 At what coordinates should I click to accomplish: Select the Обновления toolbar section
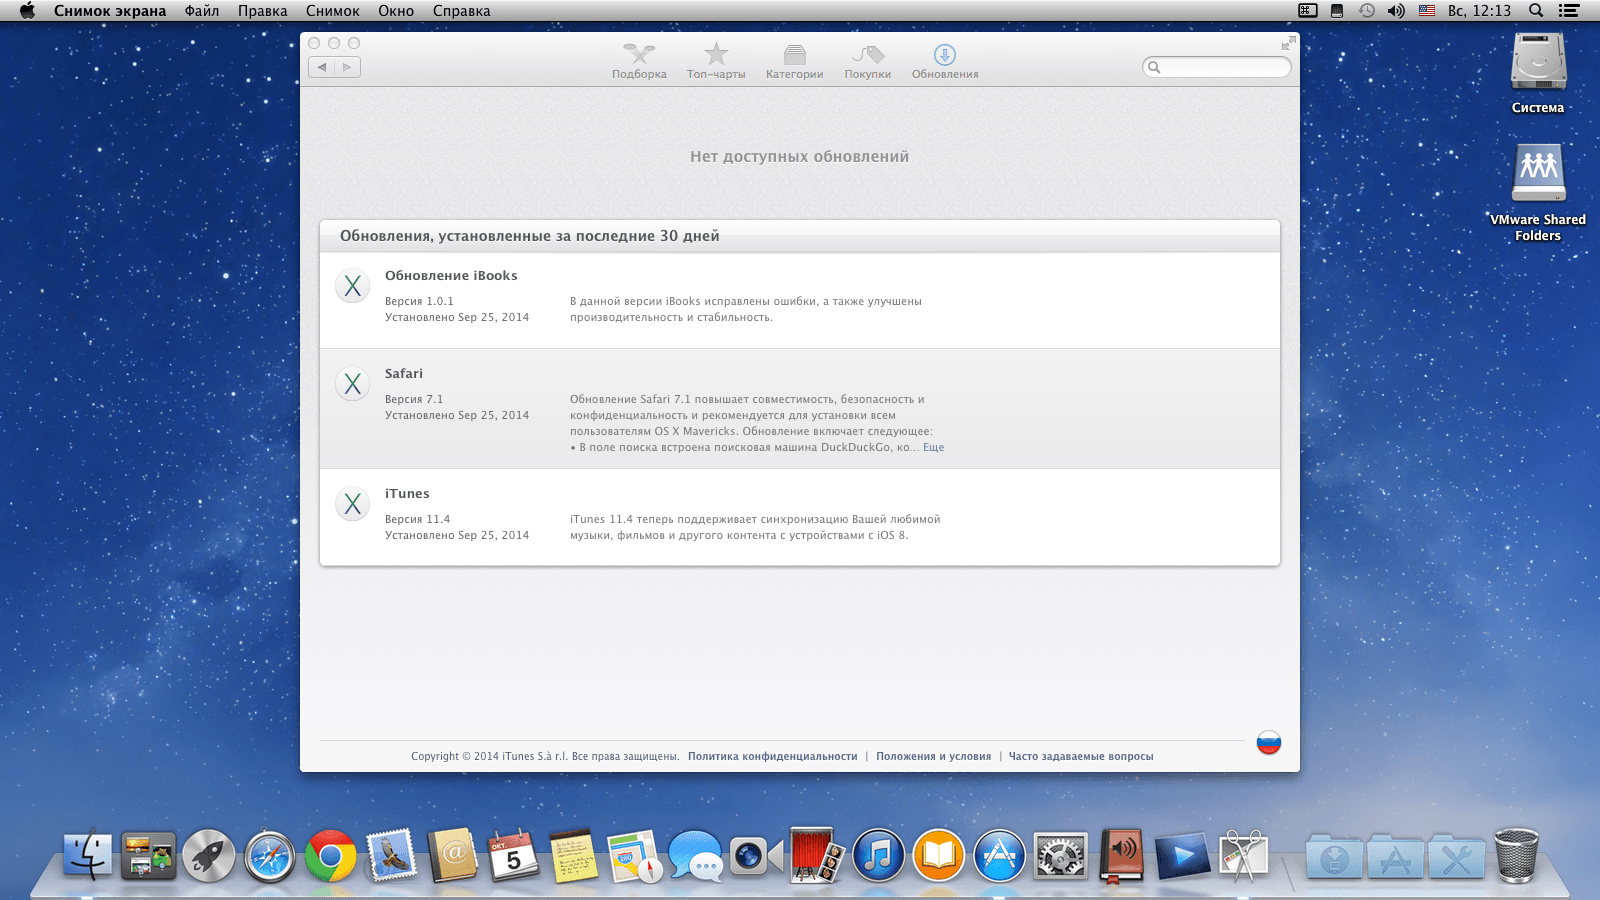(945, 61)
